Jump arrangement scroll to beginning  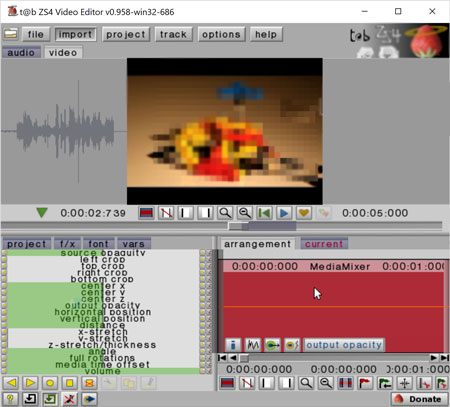point(222,358)
